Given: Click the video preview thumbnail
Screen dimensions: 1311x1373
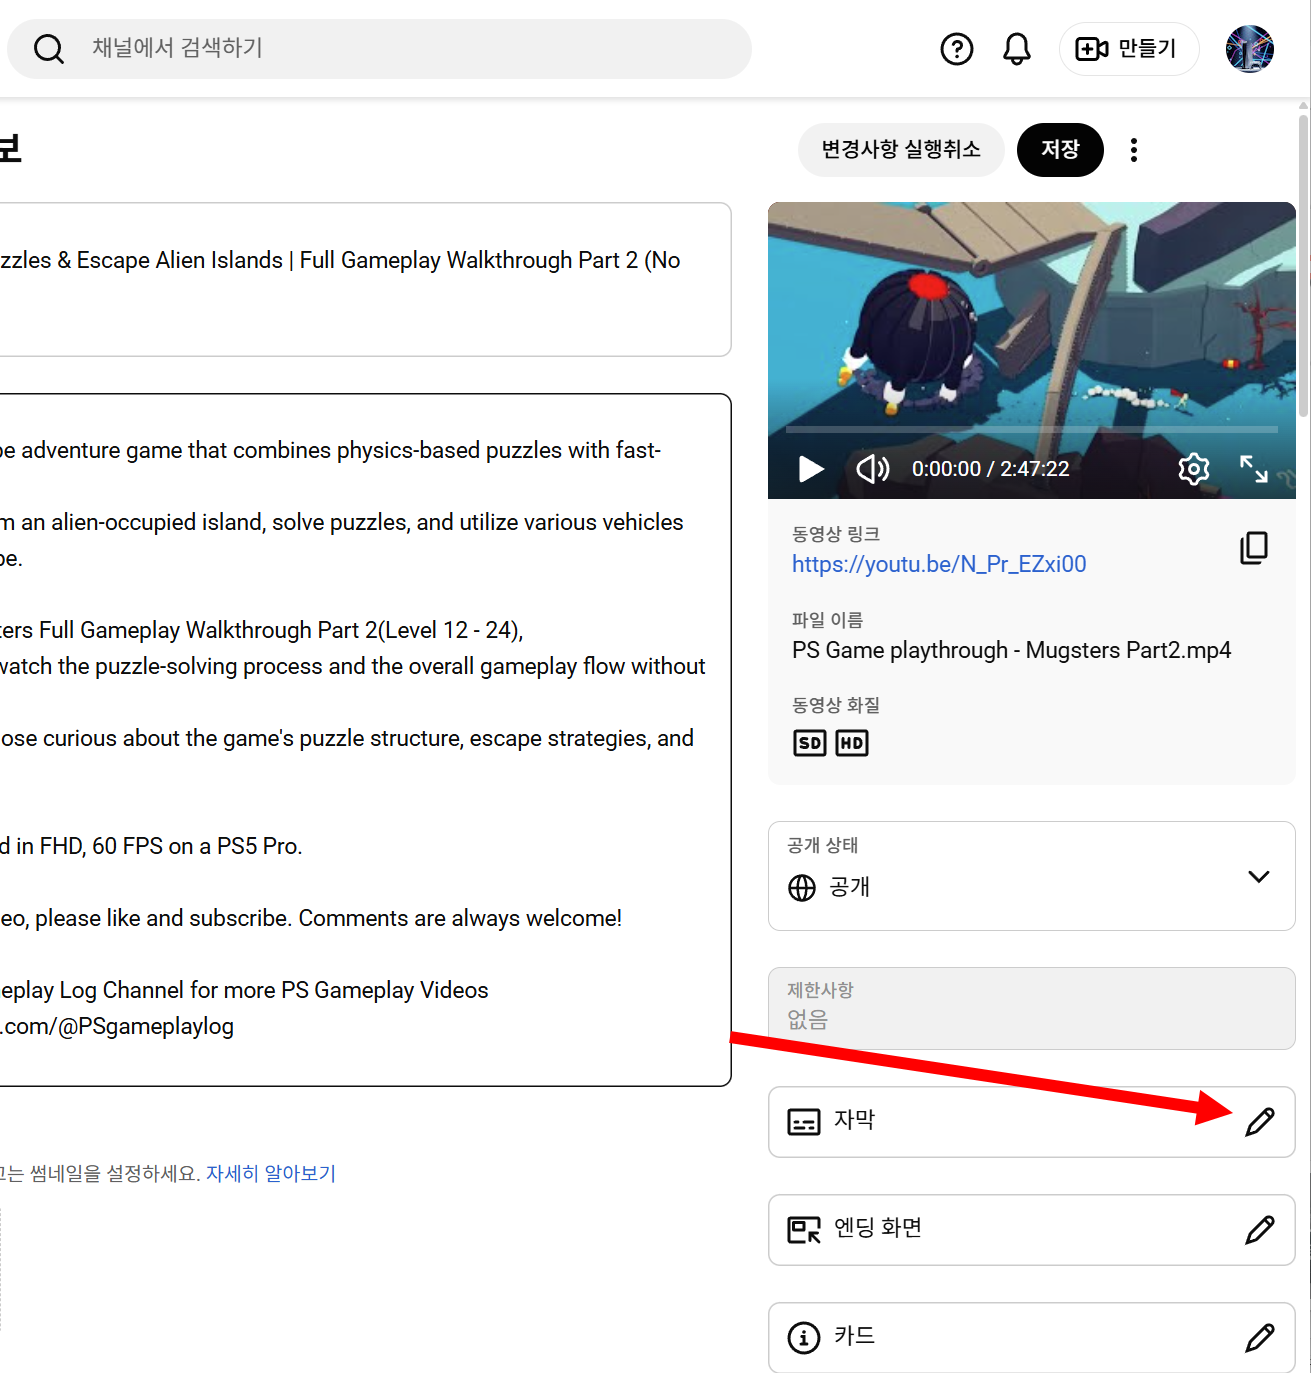Looking at the screenshot, I should tap(1032, 350).
